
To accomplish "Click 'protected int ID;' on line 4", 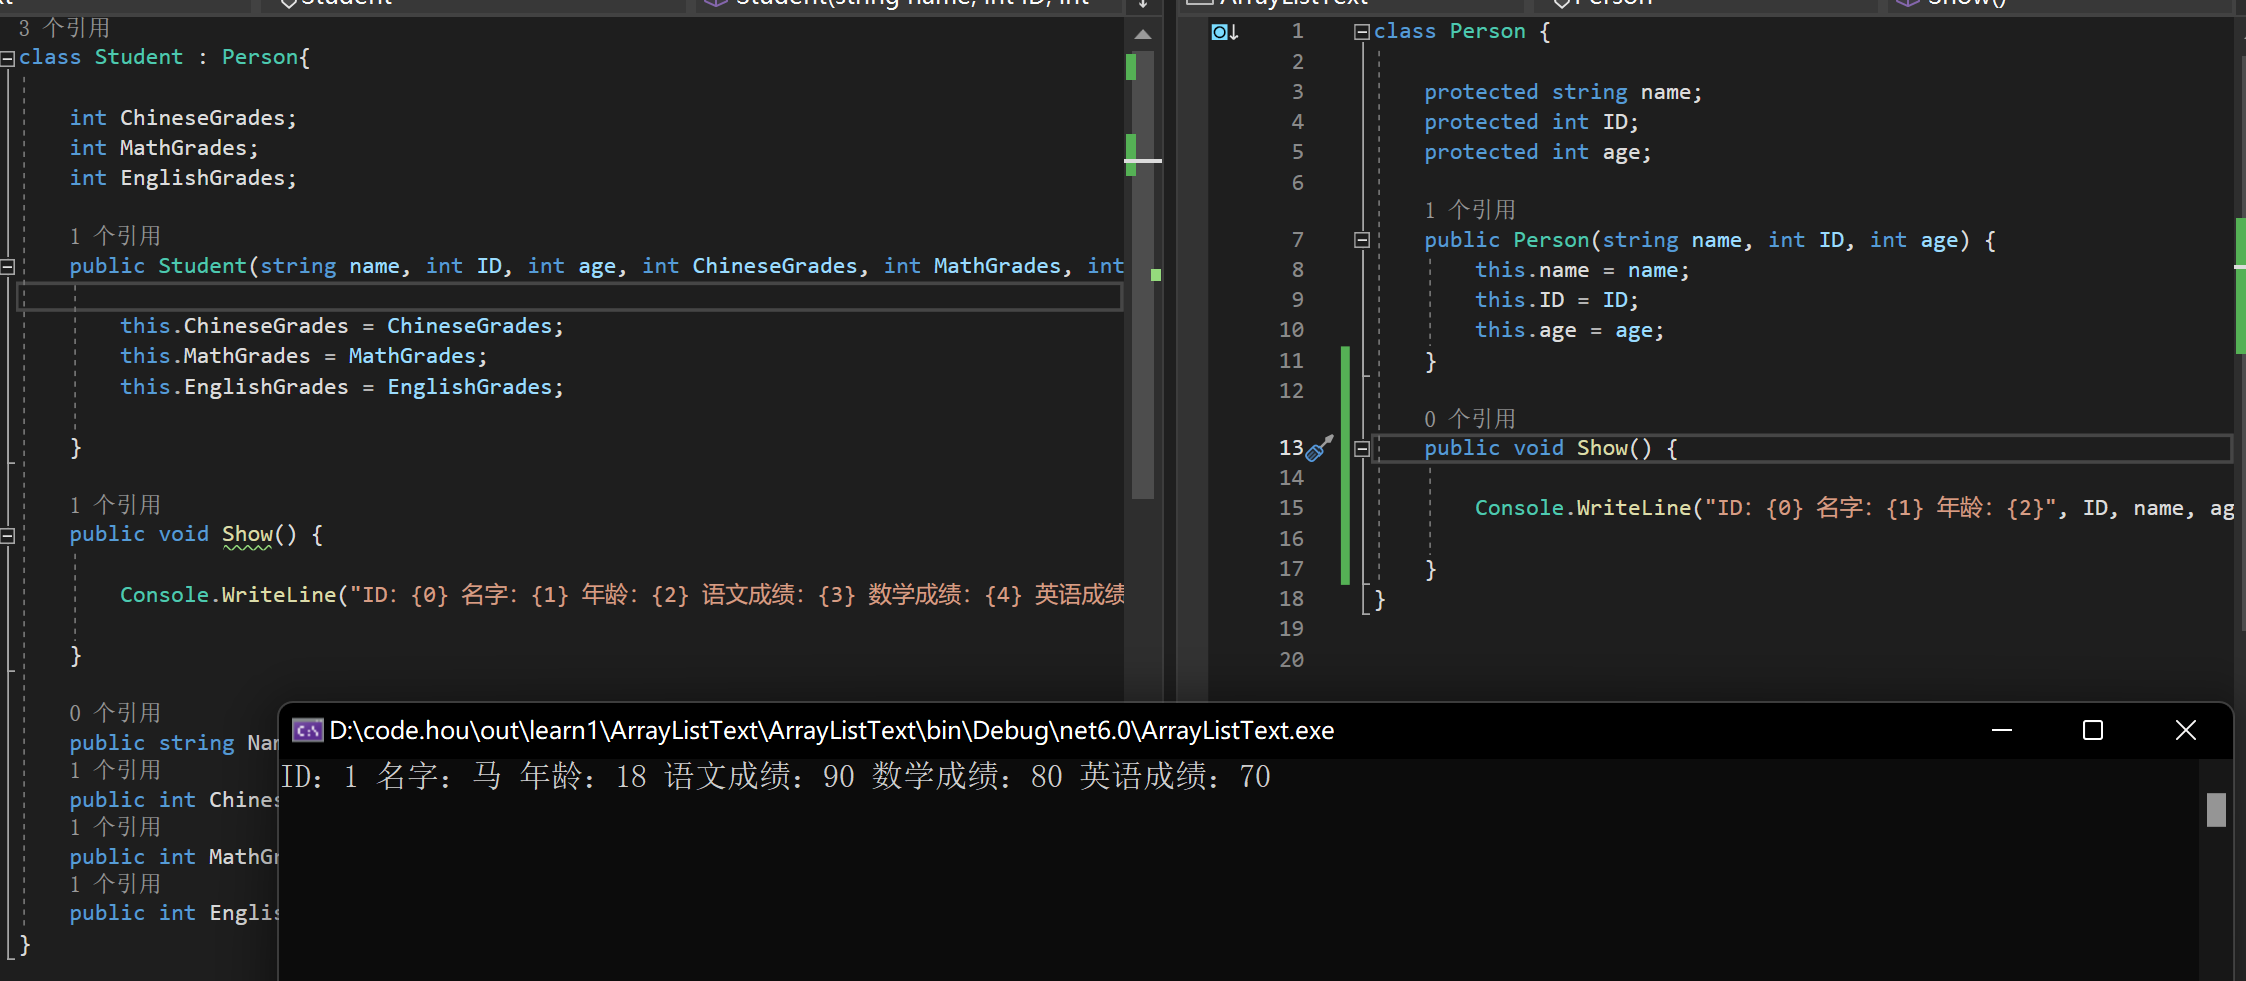I will tap(1532, 122).
